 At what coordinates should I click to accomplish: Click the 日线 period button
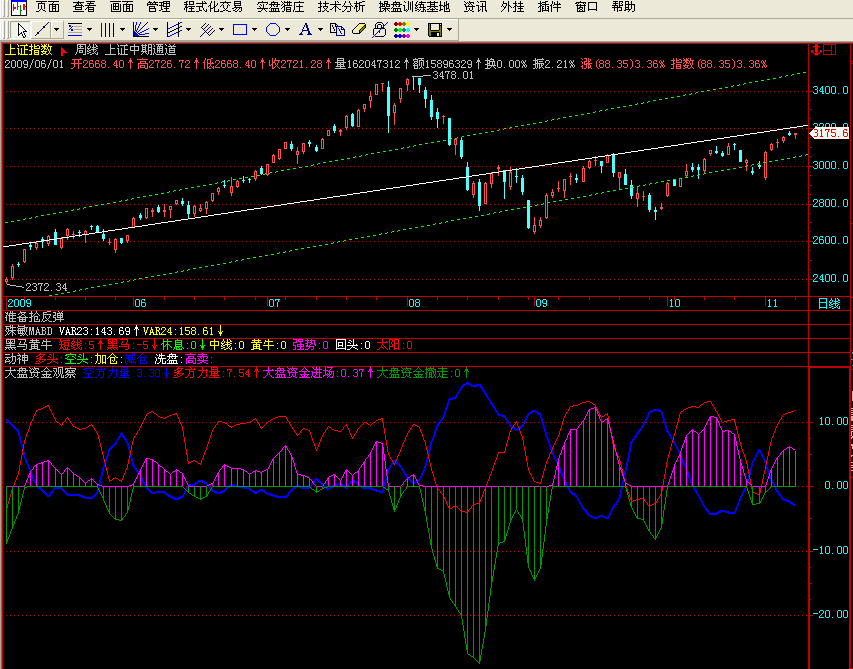point(829,303)
